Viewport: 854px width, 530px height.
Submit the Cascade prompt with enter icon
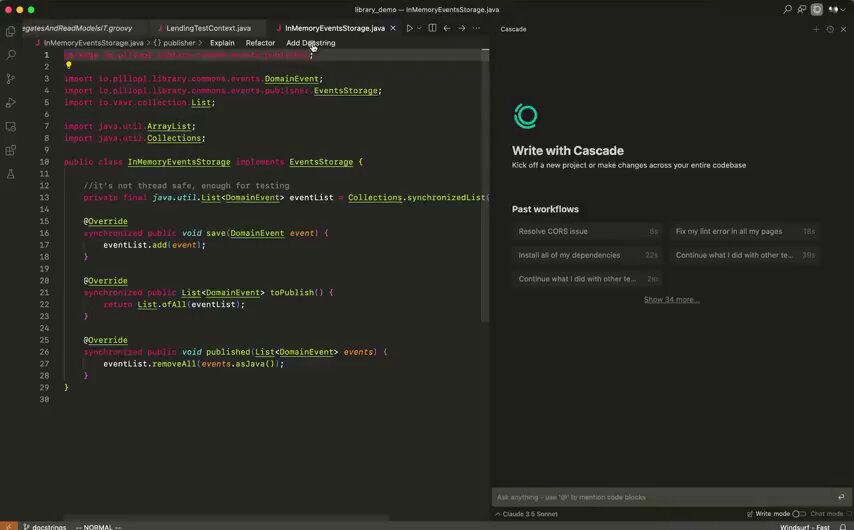[841, 497]
